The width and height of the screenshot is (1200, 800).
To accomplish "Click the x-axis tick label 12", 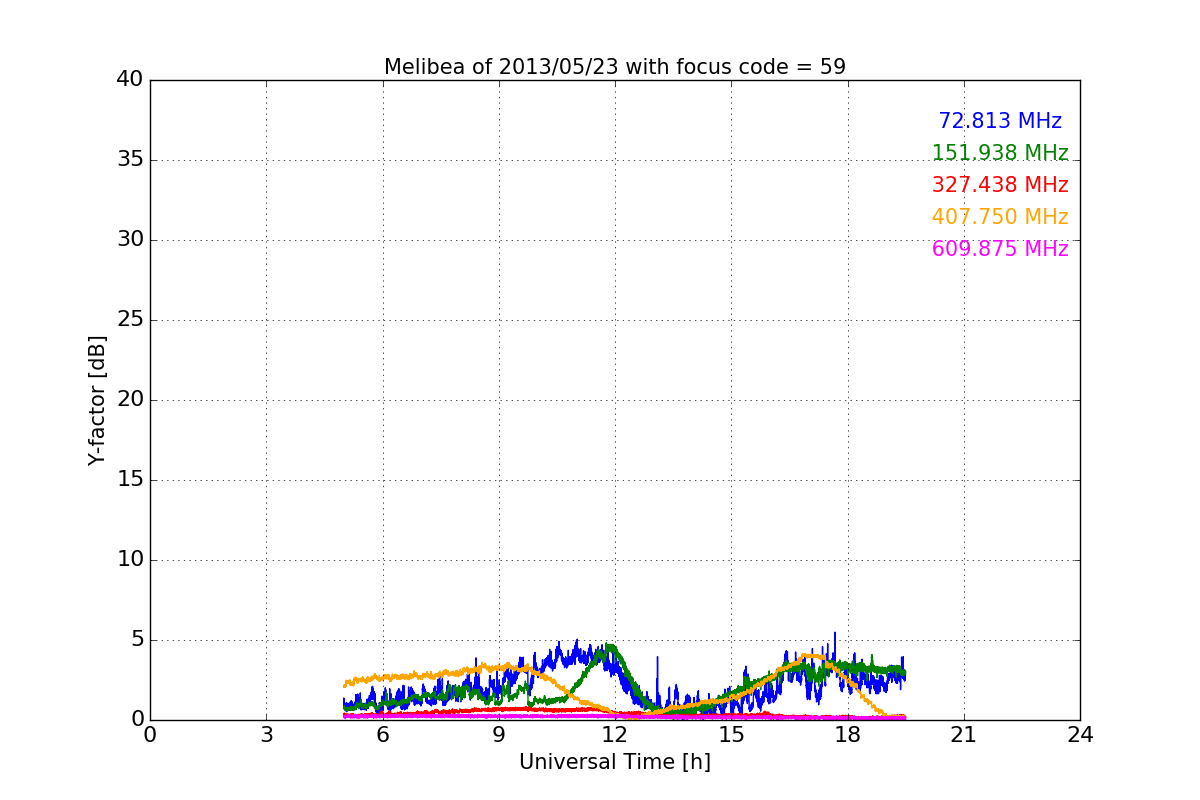I will click(615, 735).
